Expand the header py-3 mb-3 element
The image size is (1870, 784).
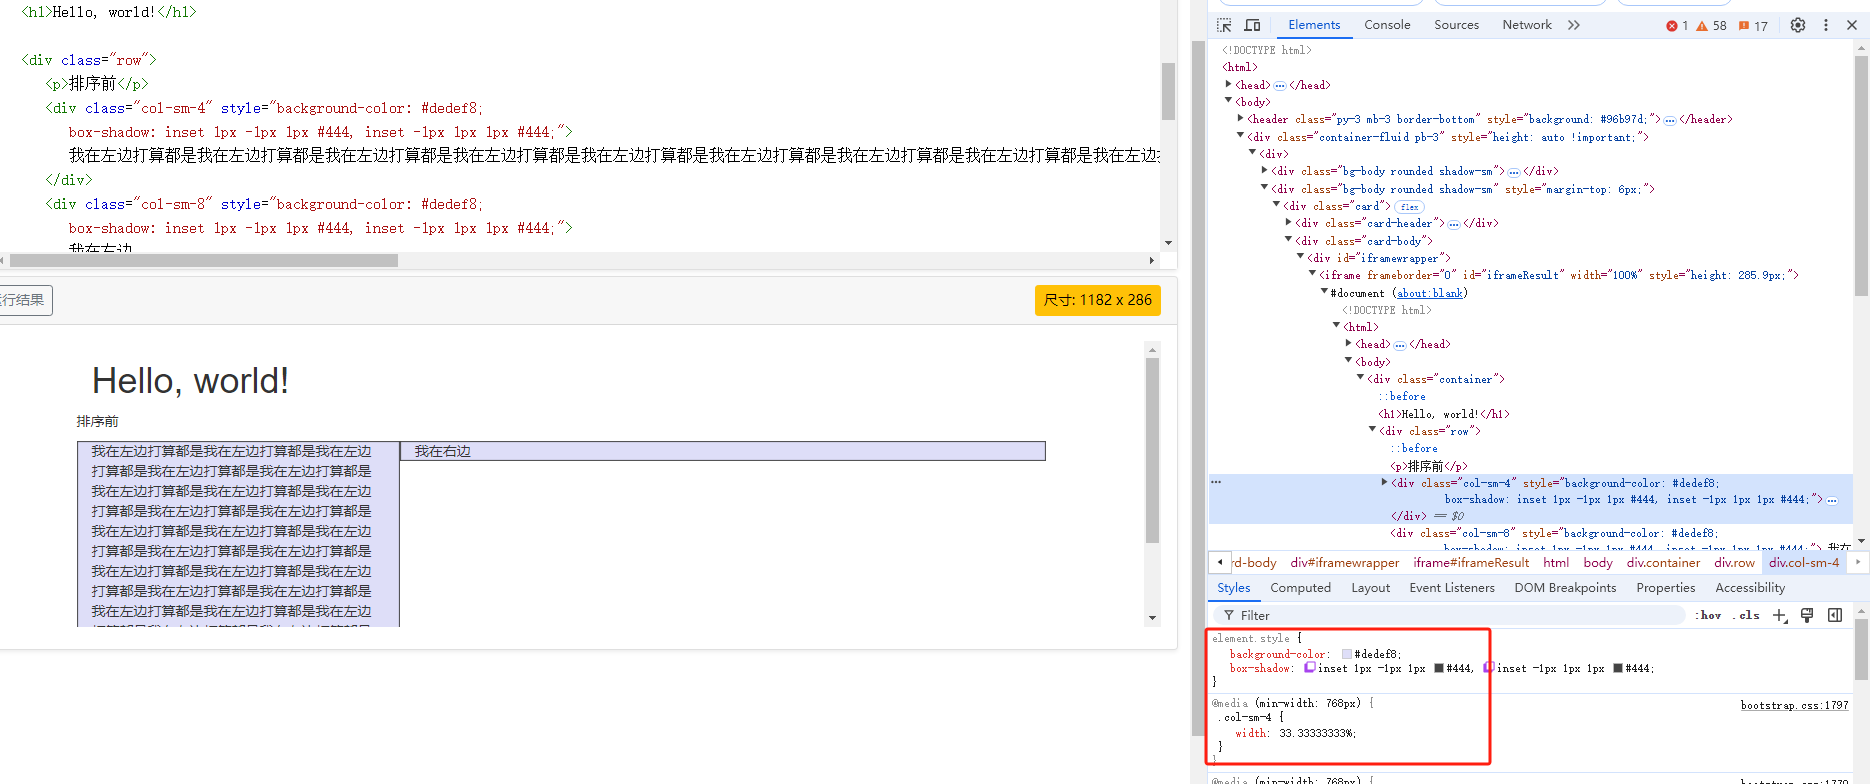coord(1241,118)
